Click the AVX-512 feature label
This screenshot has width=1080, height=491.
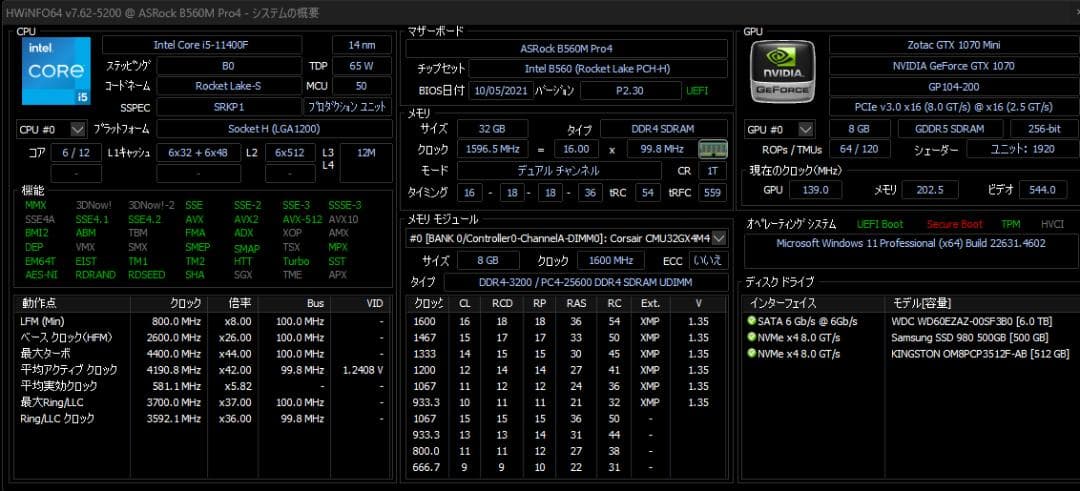(302, 219)
